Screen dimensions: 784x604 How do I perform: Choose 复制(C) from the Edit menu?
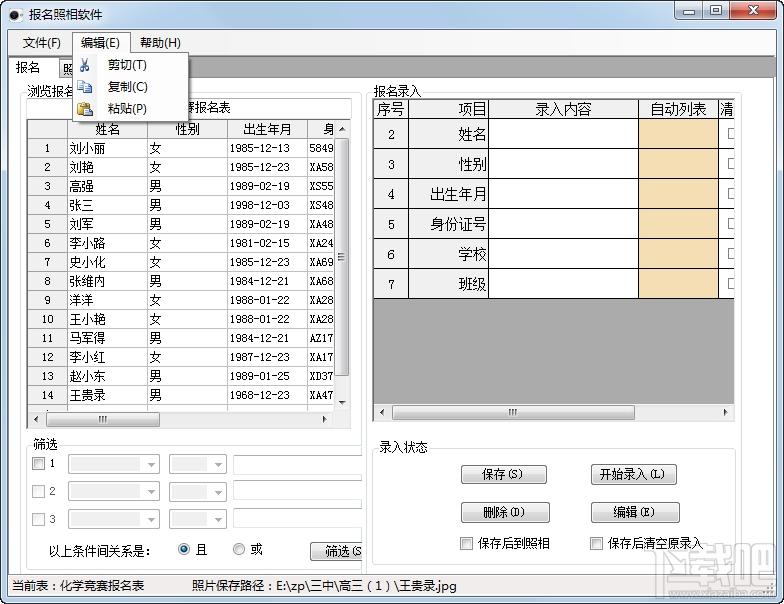click(128, 87)
